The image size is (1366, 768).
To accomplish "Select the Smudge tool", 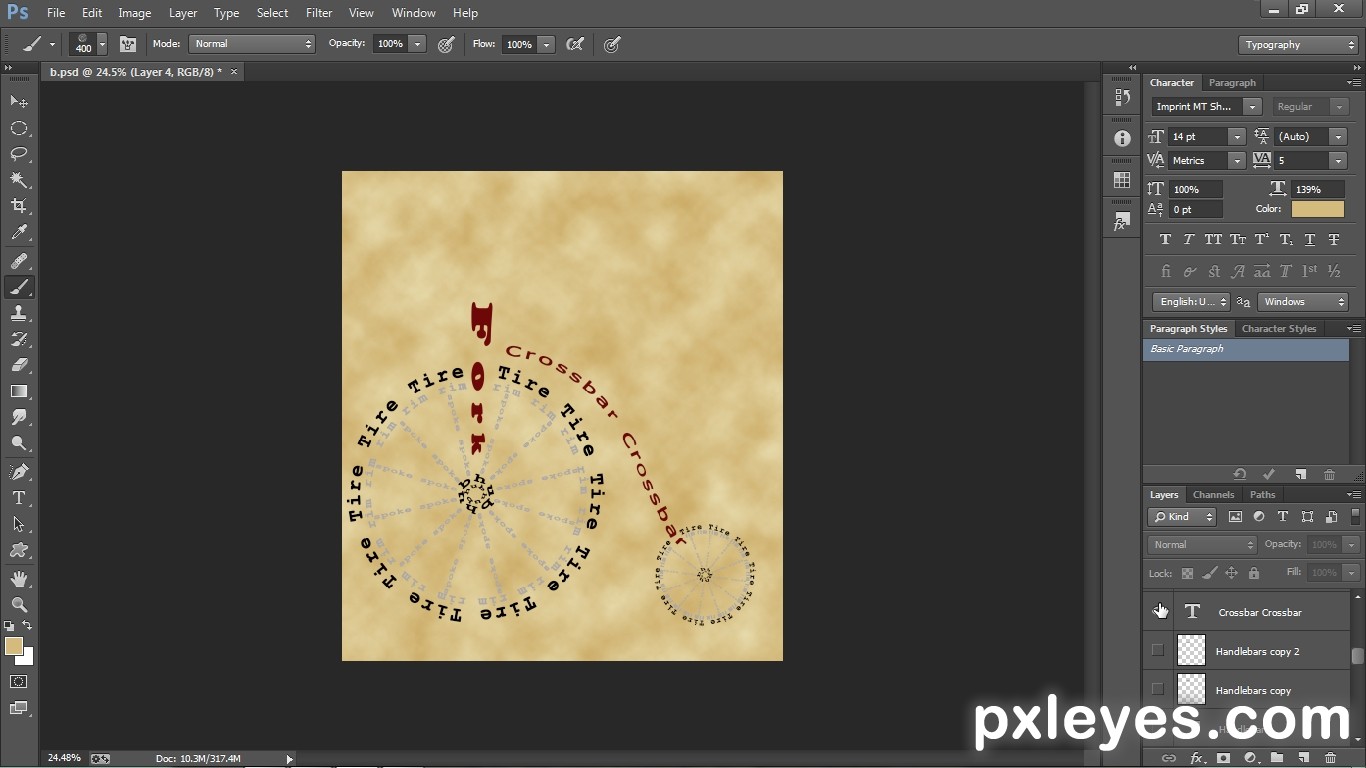I will pos(19,417).
